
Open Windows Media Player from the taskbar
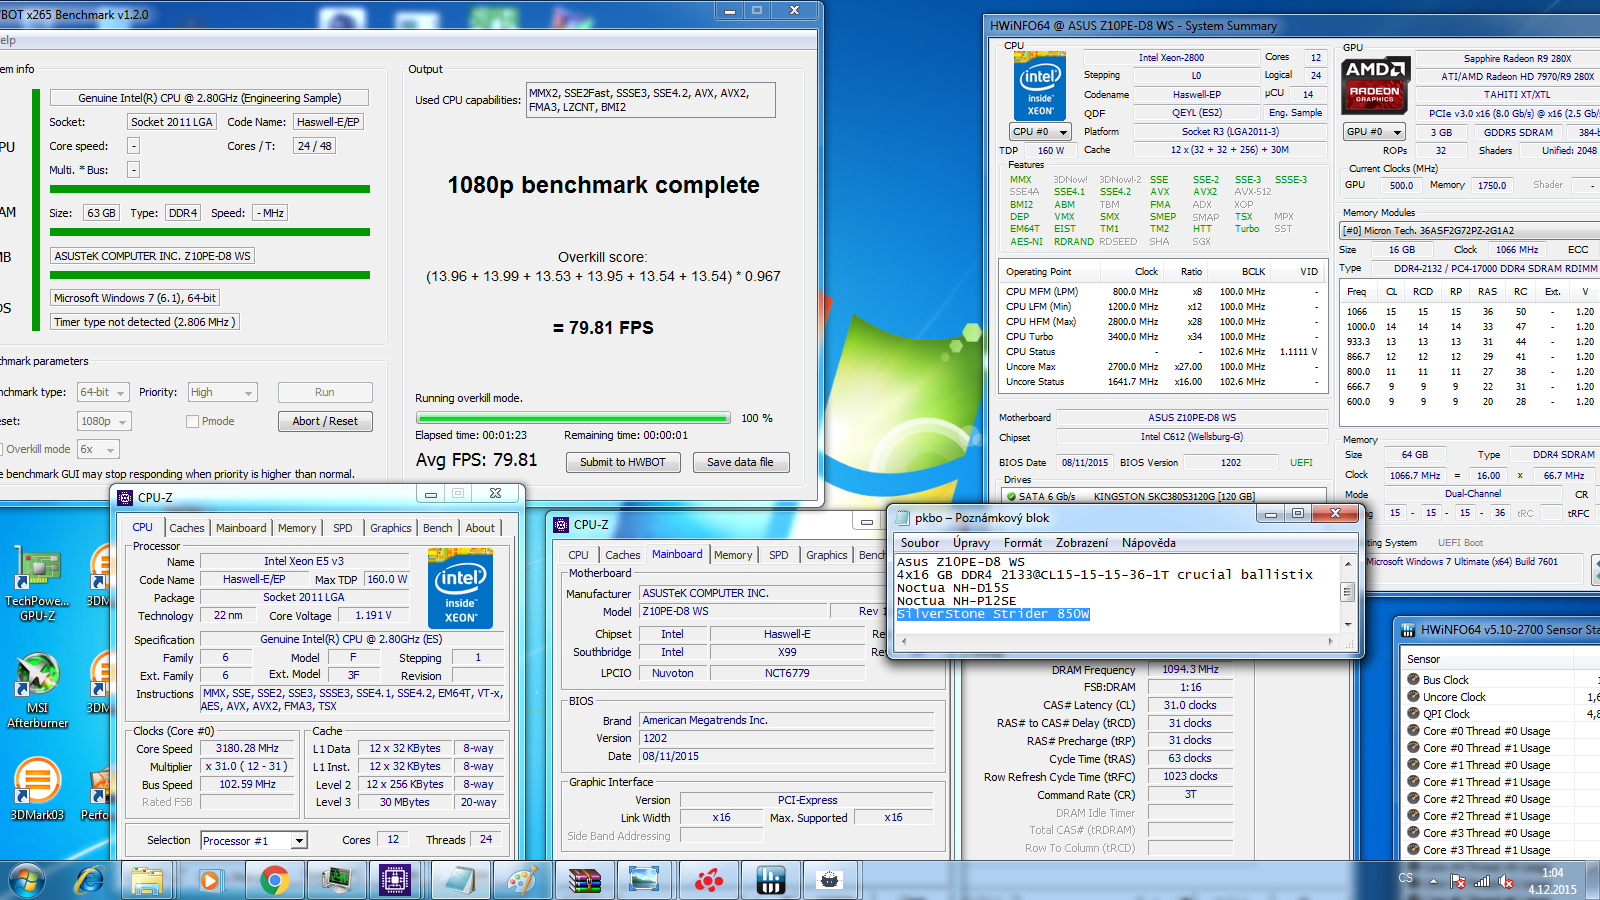click(x=209, y=881)
